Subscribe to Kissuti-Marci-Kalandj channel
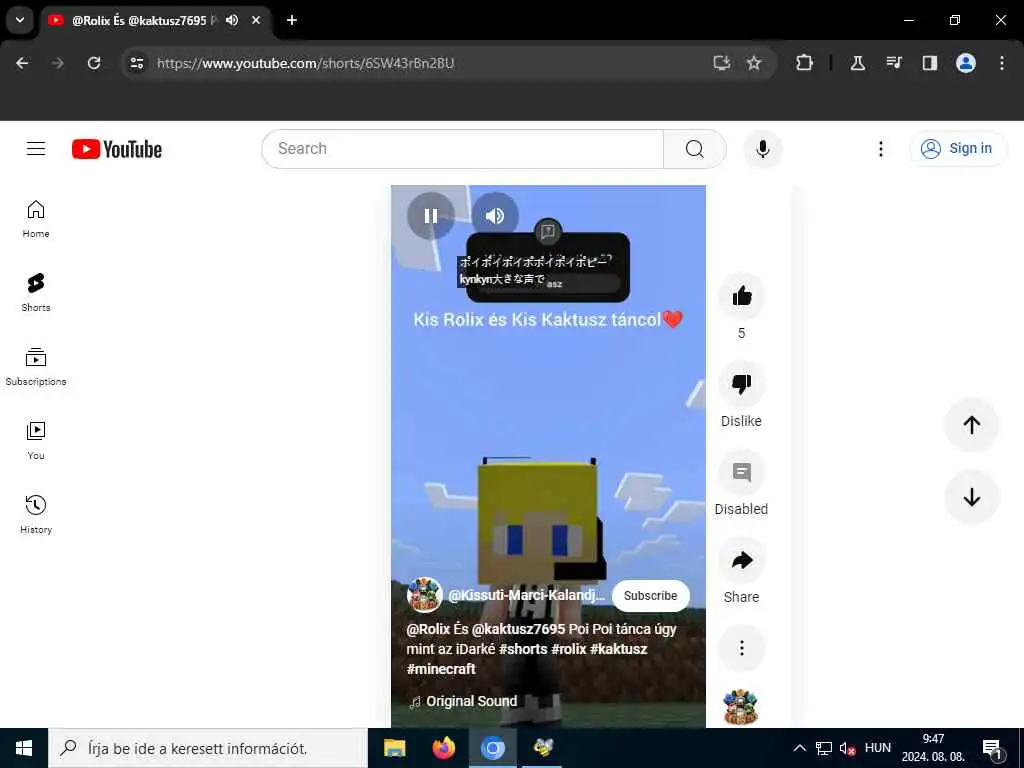1024x768 pixels. (x=650, y=596)
